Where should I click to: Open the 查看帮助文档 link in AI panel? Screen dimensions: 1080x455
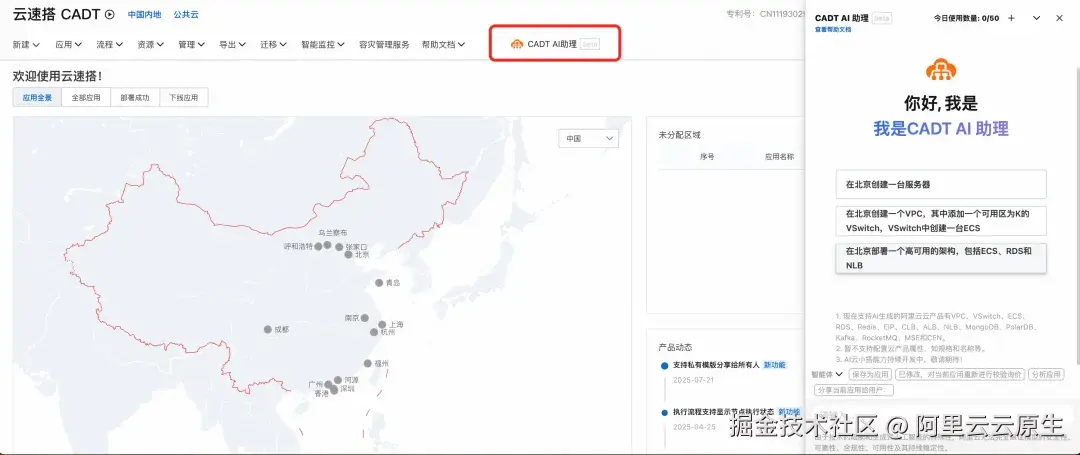point(833,30)
